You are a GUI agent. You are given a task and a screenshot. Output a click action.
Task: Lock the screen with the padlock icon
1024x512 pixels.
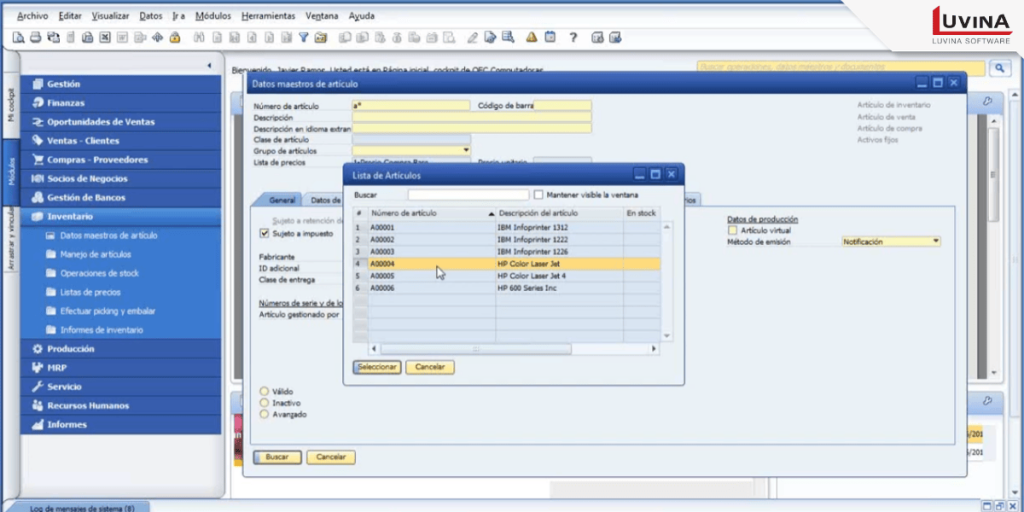point(174,37)
